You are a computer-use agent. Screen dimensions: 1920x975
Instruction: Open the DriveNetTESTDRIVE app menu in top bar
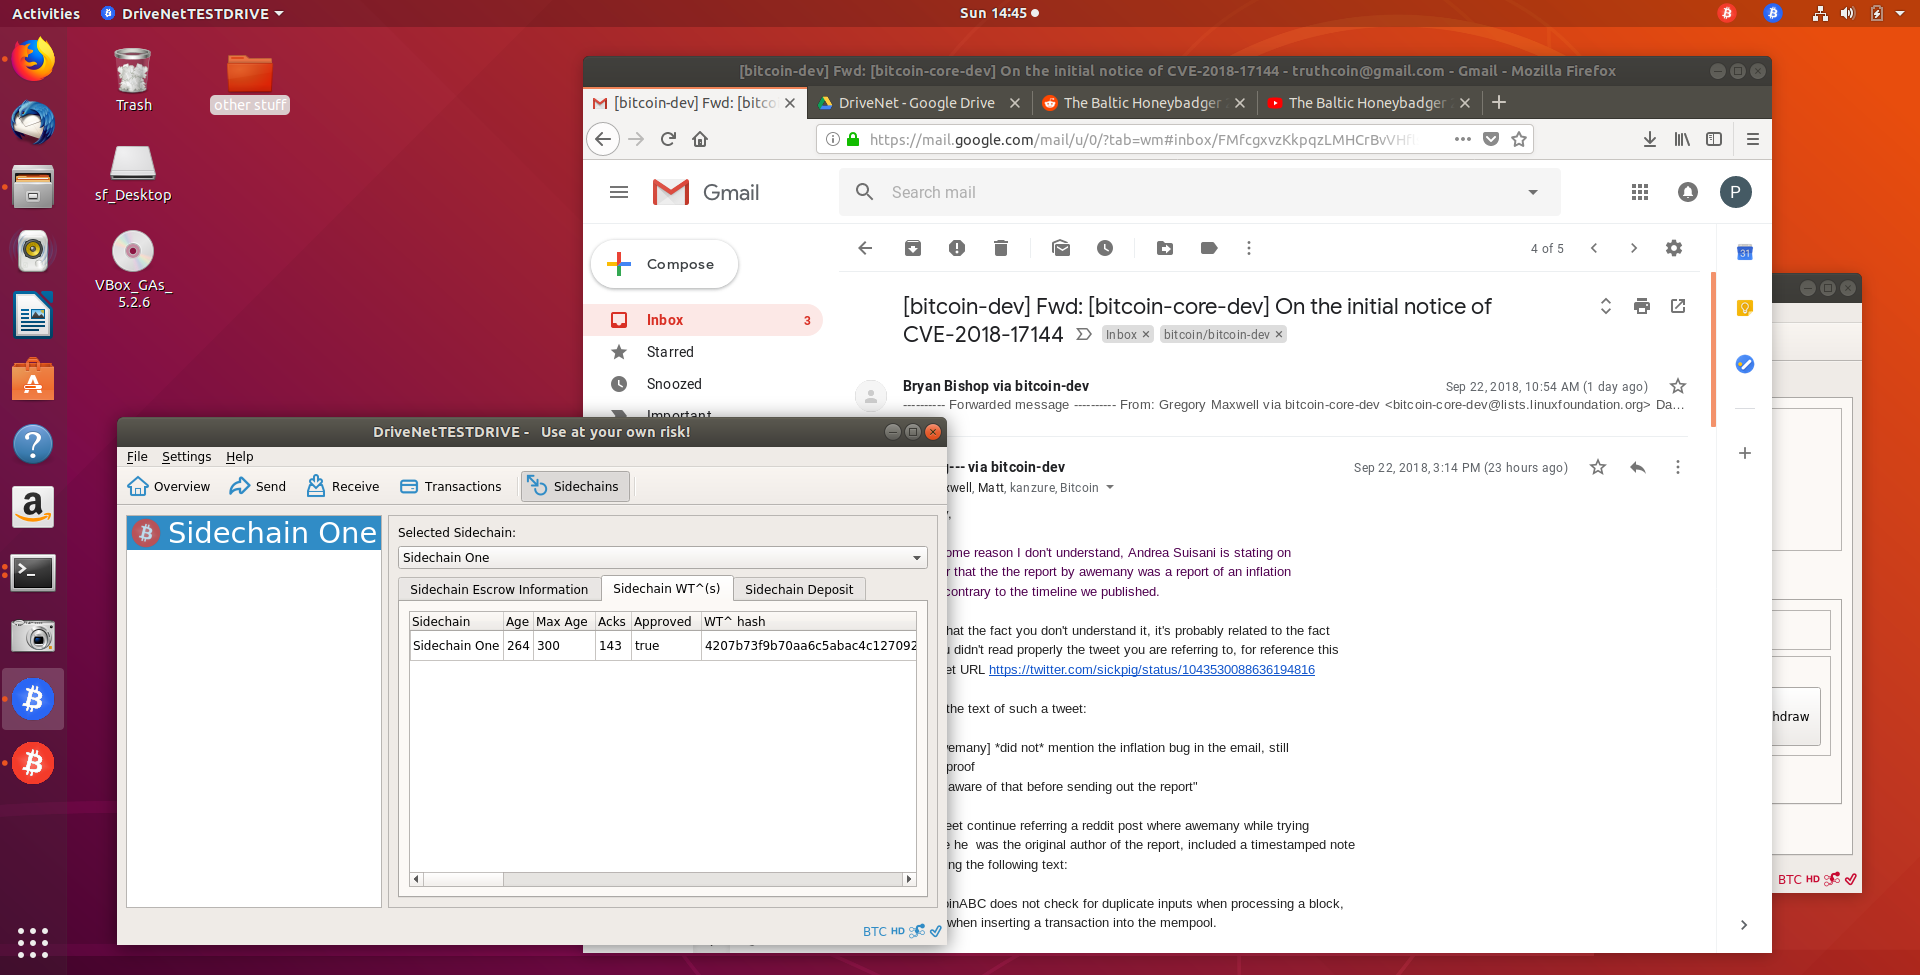point(193,13)
